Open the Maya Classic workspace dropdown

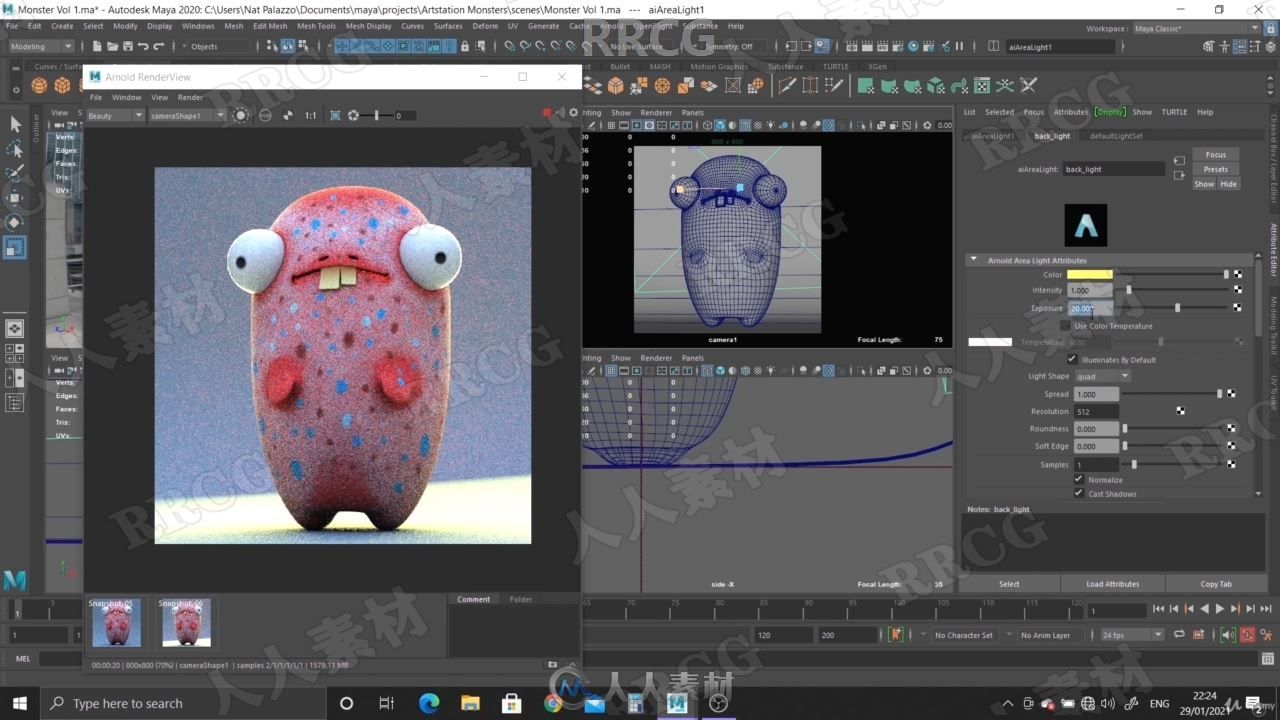pos(1195,28)
